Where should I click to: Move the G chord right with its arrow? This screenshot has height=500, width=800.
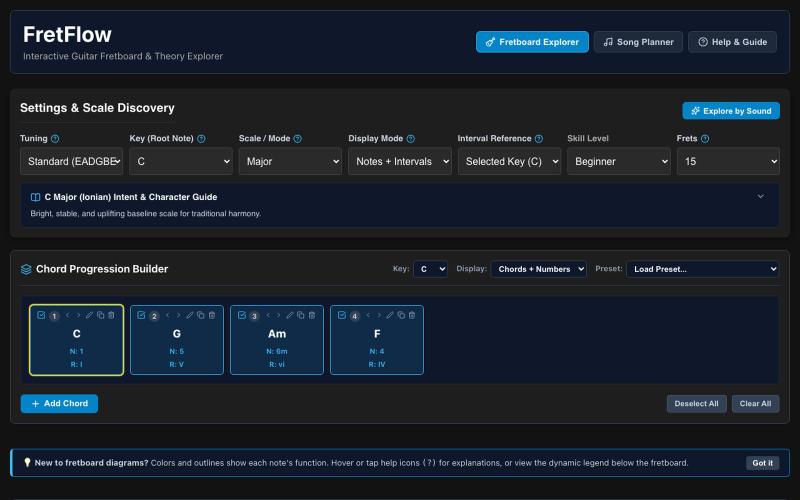[x=178, y=315]
